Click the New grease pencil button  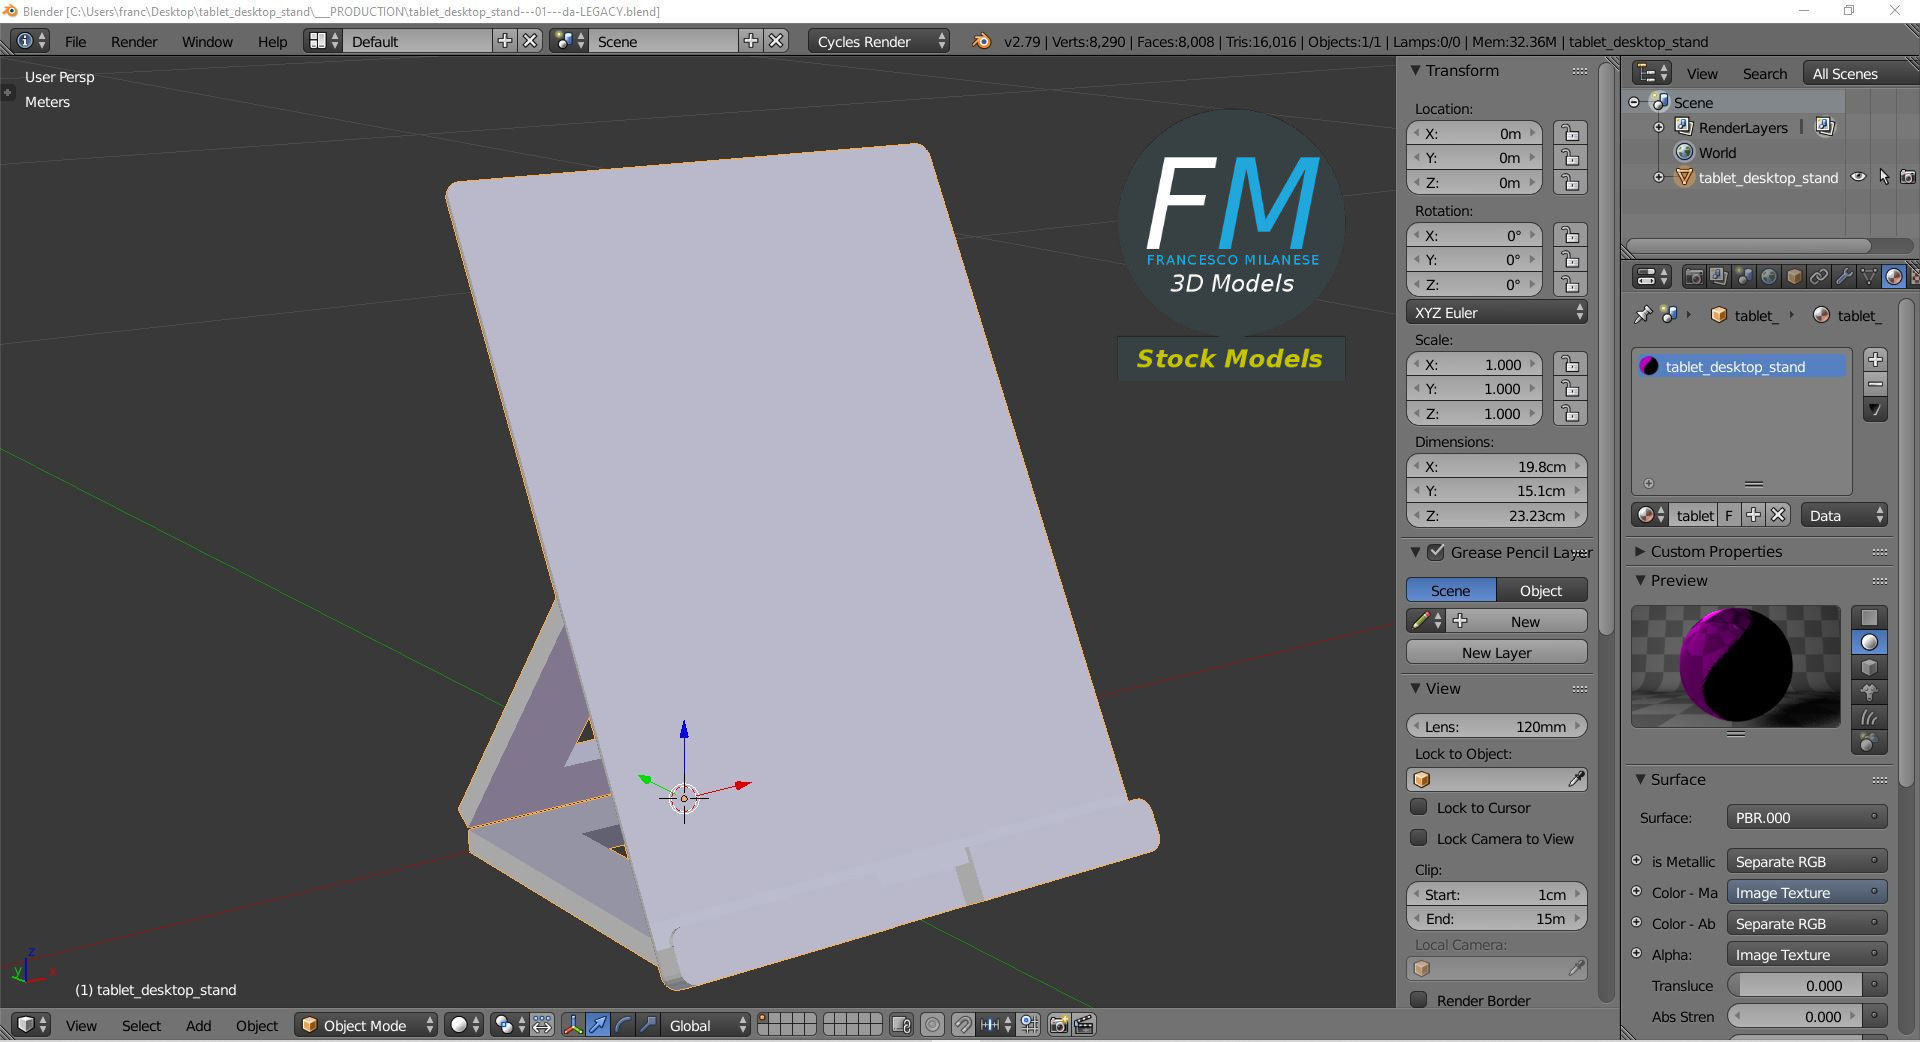click(x=1518, y=621)
